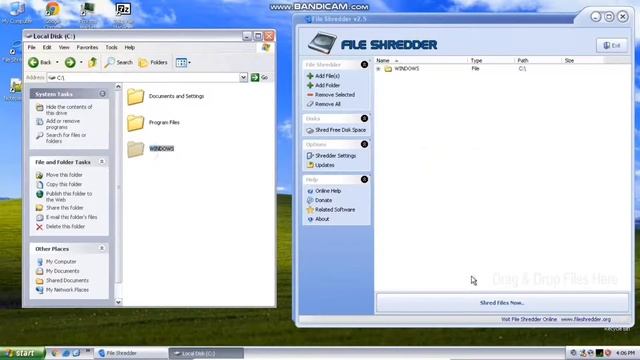
Task: Click sidebar scrollbar down arrow in Explorer
Action: tap(118, 302)
